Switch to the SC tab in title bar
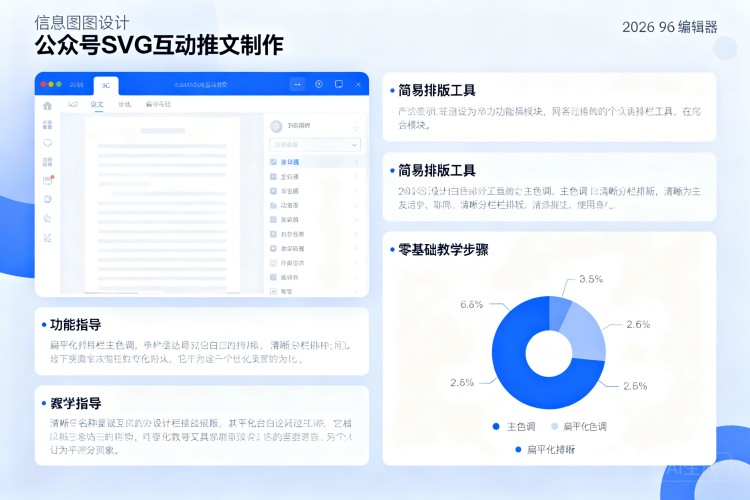Image resolution: width=750 pixels, height=500 pixels. pyautogui.click(x=106, y=86)
